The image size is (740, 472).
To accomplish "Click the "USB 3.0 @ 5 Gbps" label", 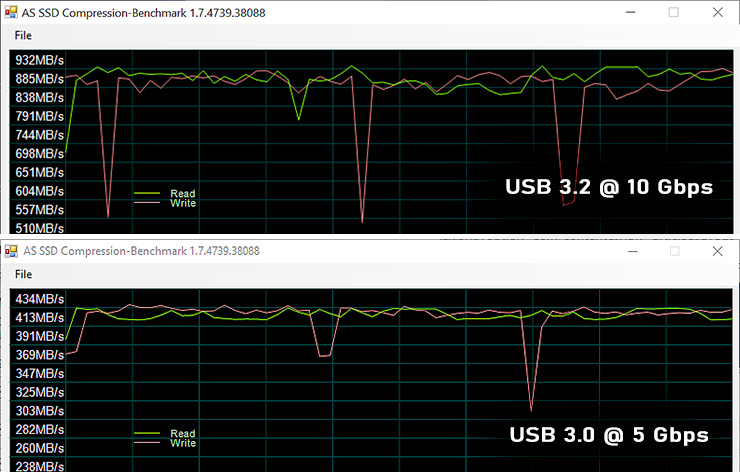I will pos(609,435).
